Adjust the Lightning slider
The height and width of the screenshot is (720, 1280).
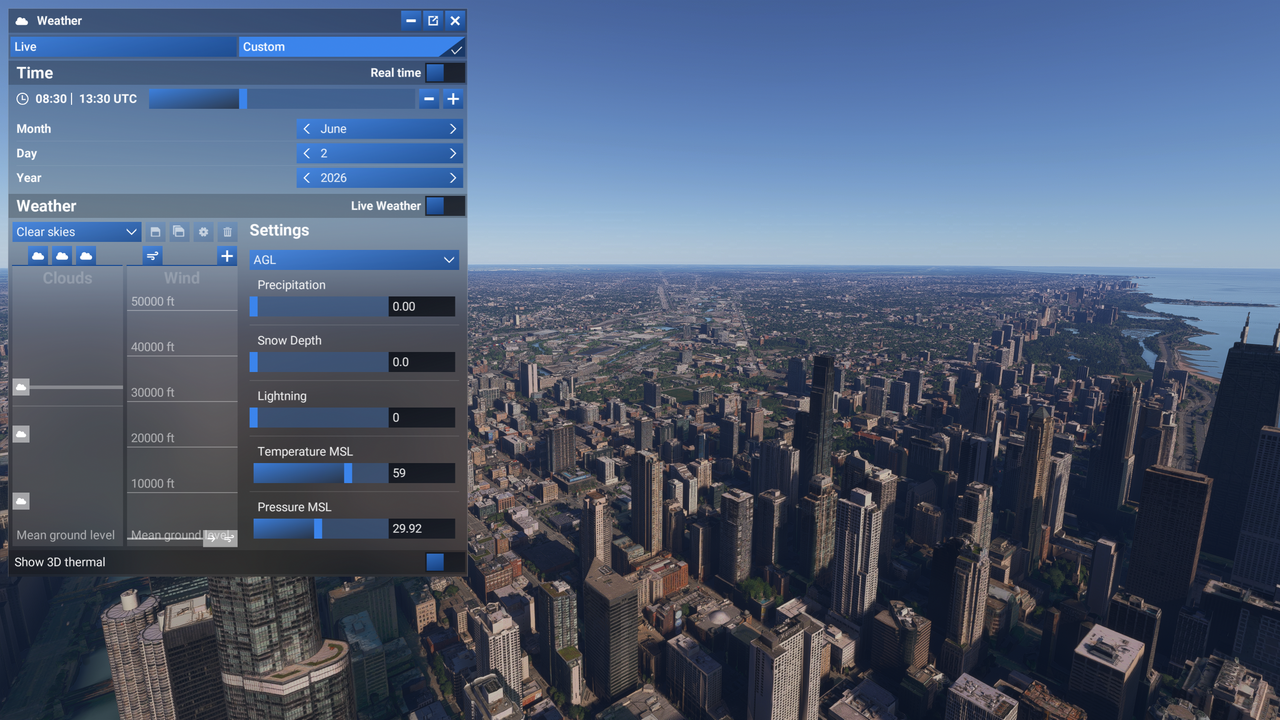click(x=319, y=418)
